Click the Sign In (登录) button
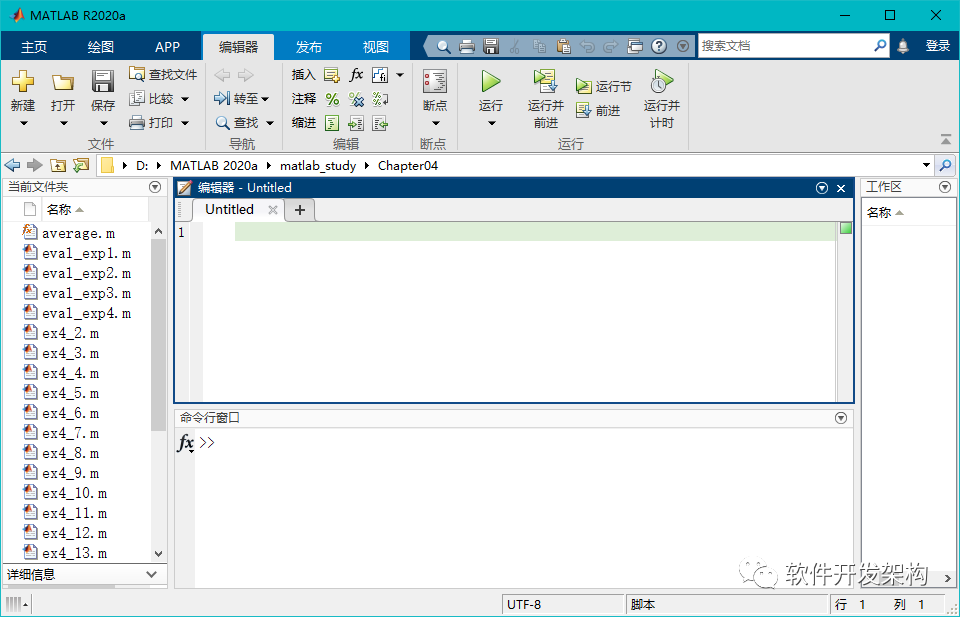The image size is (960, 617). tap(937, 46)
